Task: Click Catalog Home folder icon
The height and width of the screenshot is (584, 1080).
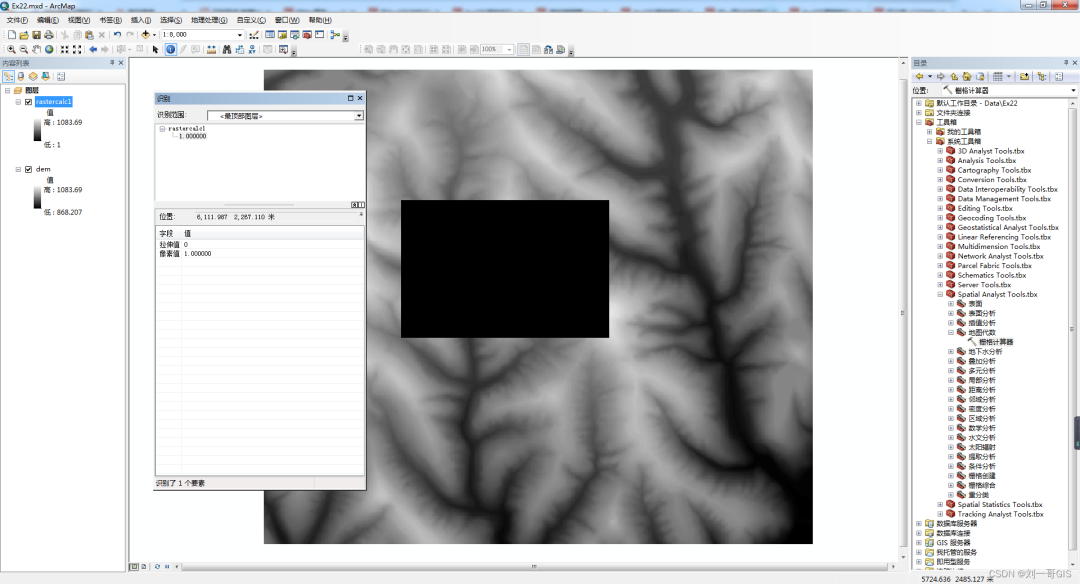Action: click(x=967, y=76)
